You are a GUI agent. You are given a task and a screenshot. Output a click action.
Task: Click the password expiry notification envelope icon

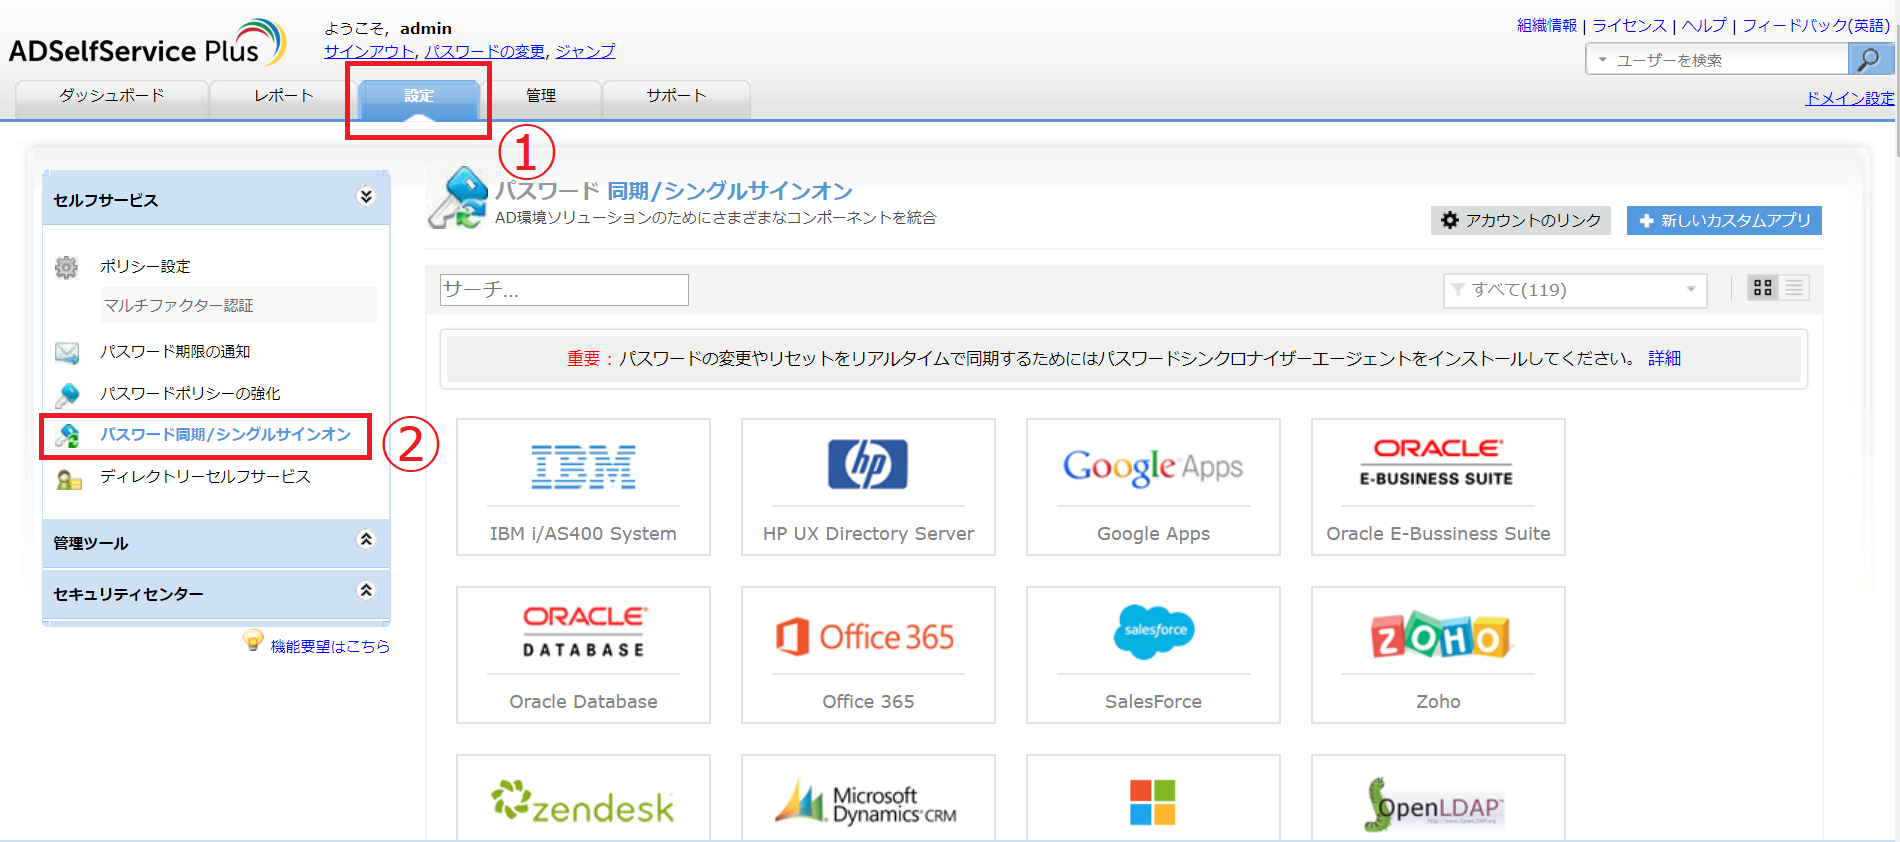(x=67, y=352)
